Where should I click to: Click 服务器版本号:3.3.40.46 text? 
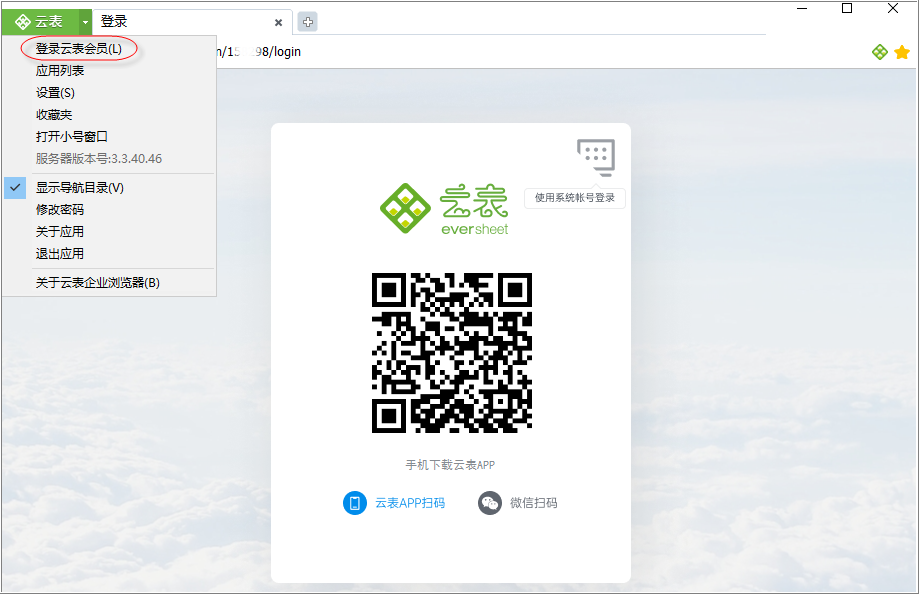(x=98, y=159)
